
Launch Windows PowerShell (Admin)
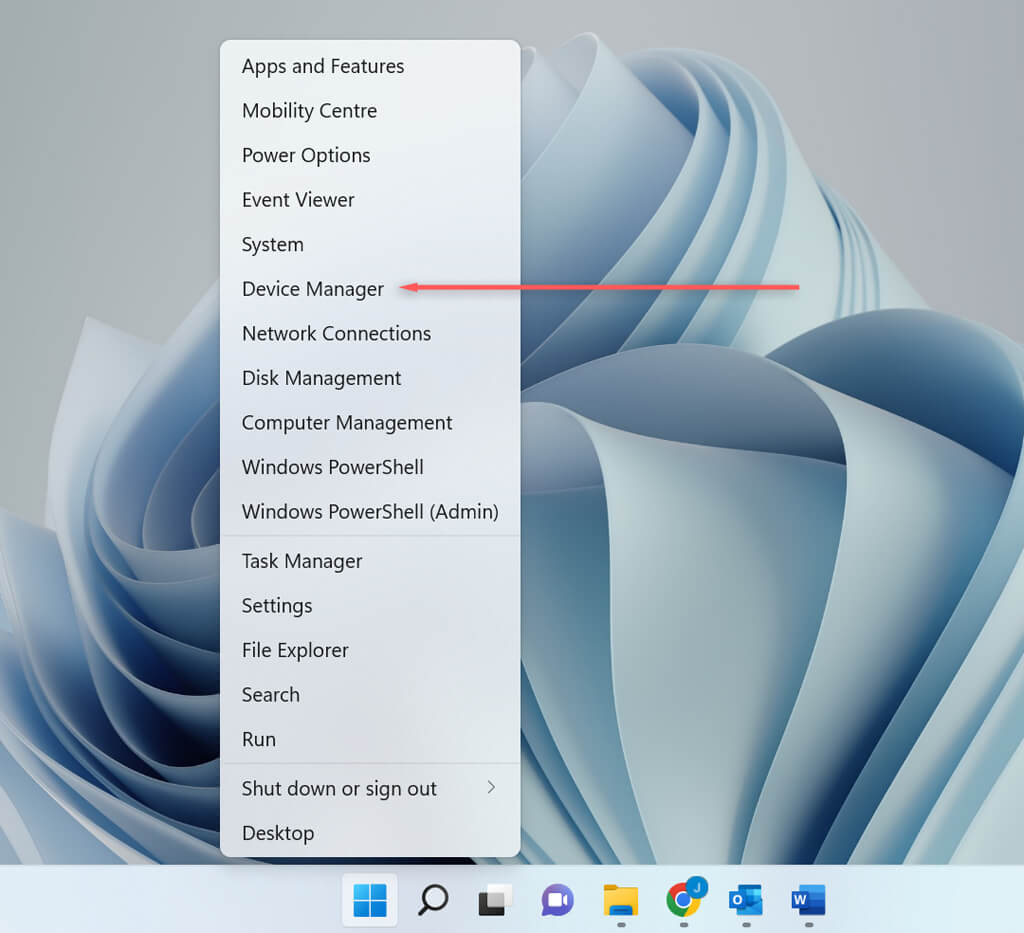point(370,512)
